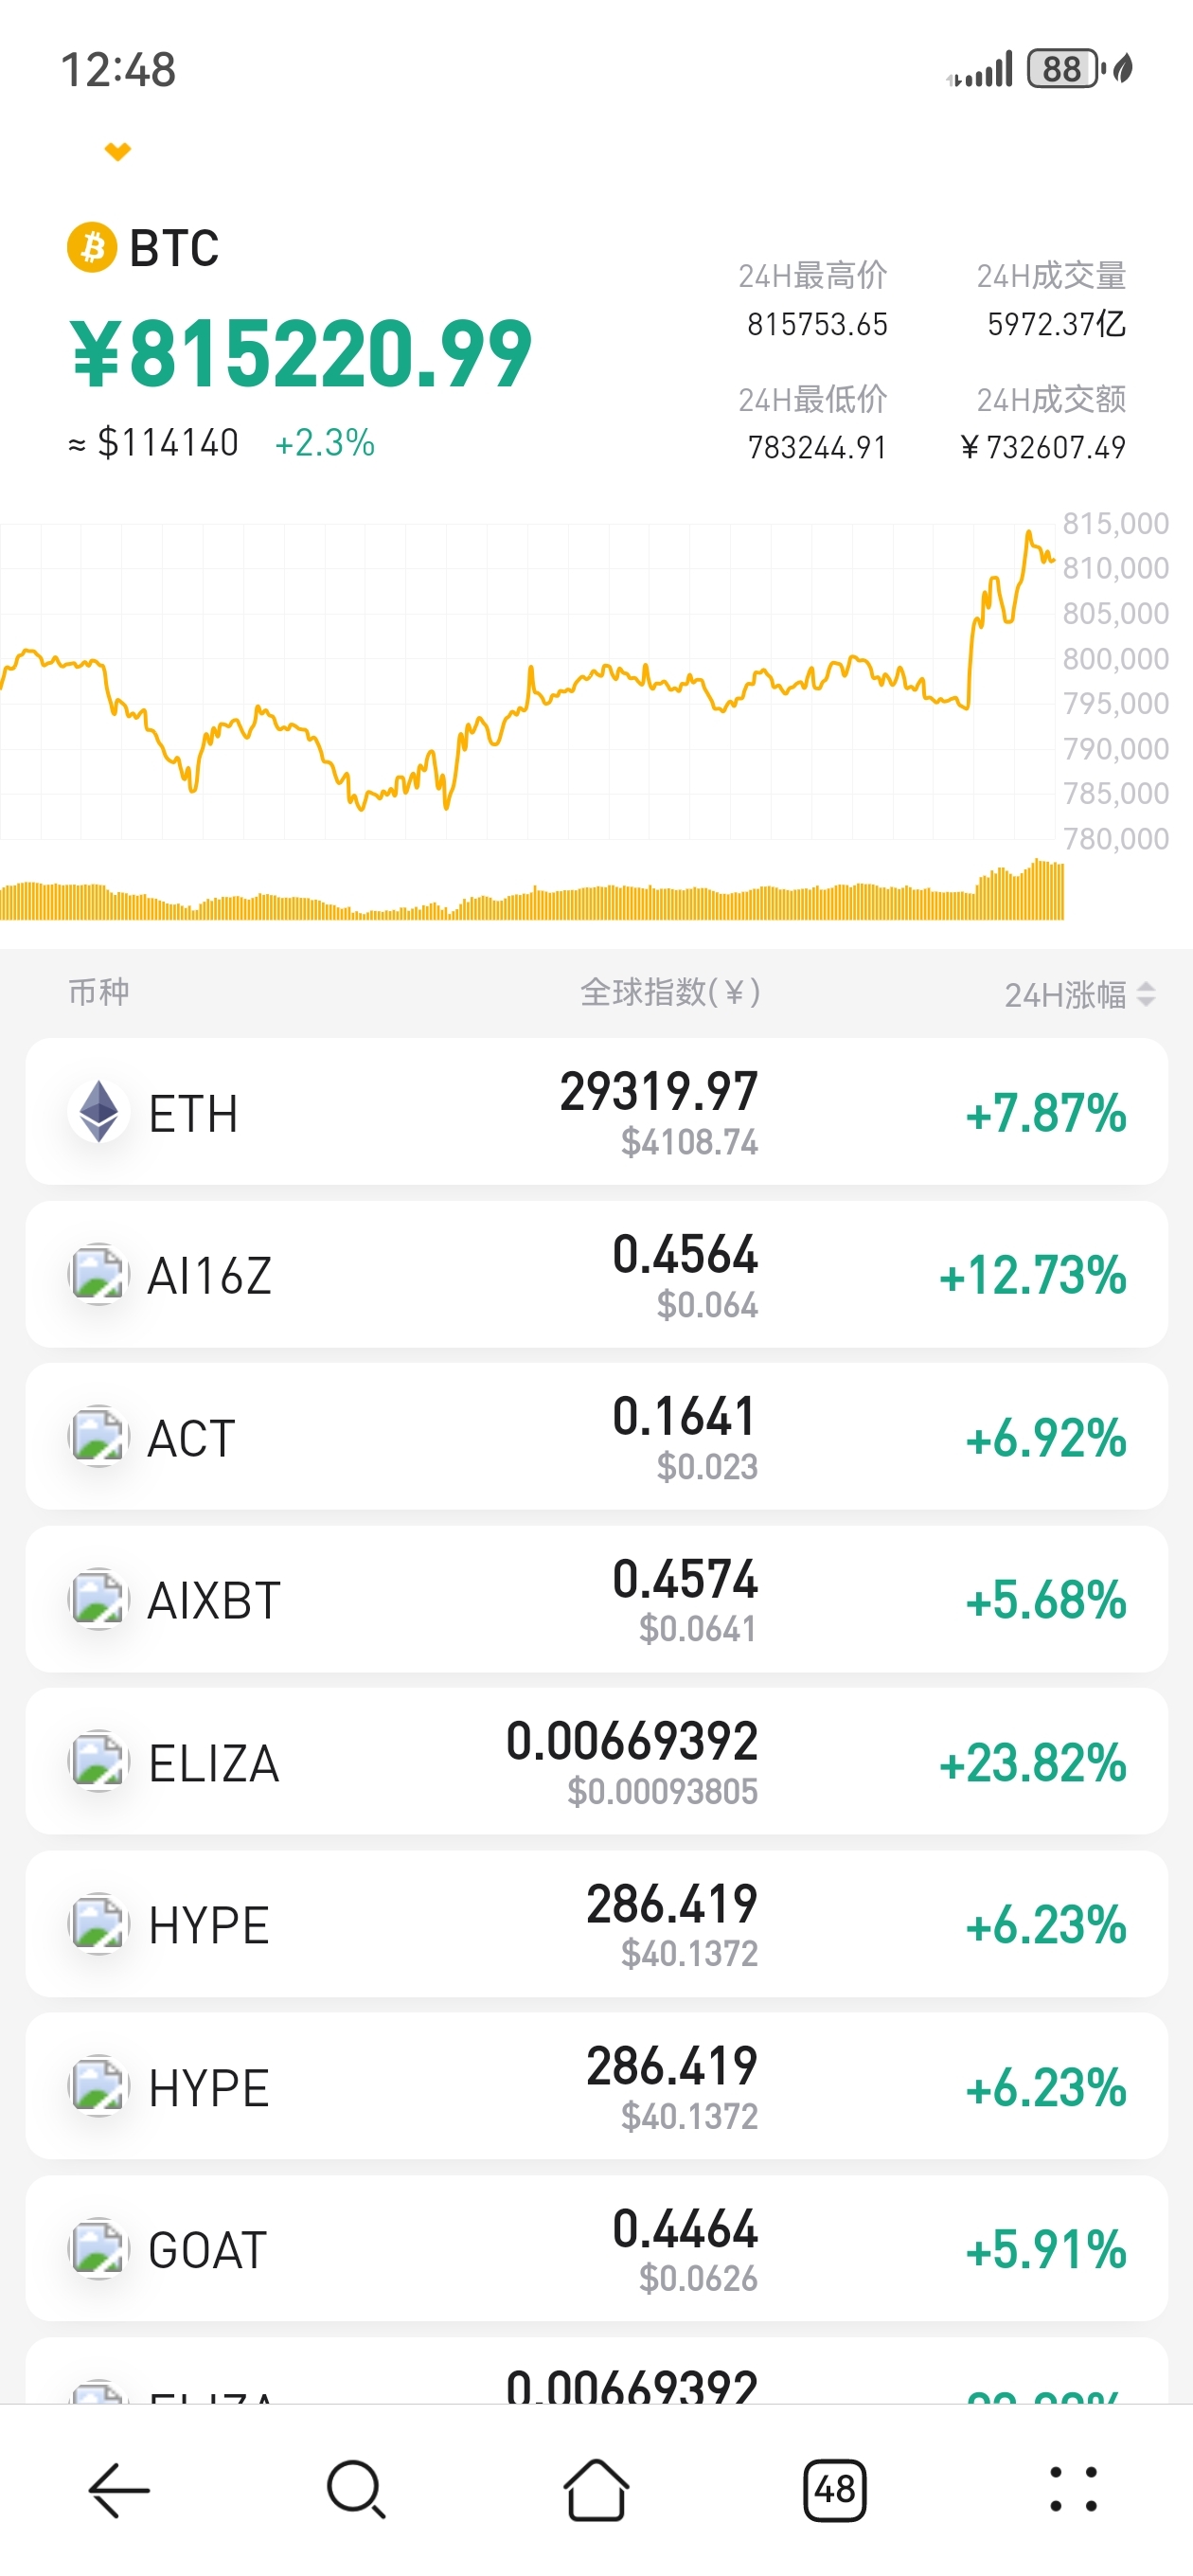Select the GOAT coin row
Screen dimensions: 1193x2576
click(x=596, y=2249)
